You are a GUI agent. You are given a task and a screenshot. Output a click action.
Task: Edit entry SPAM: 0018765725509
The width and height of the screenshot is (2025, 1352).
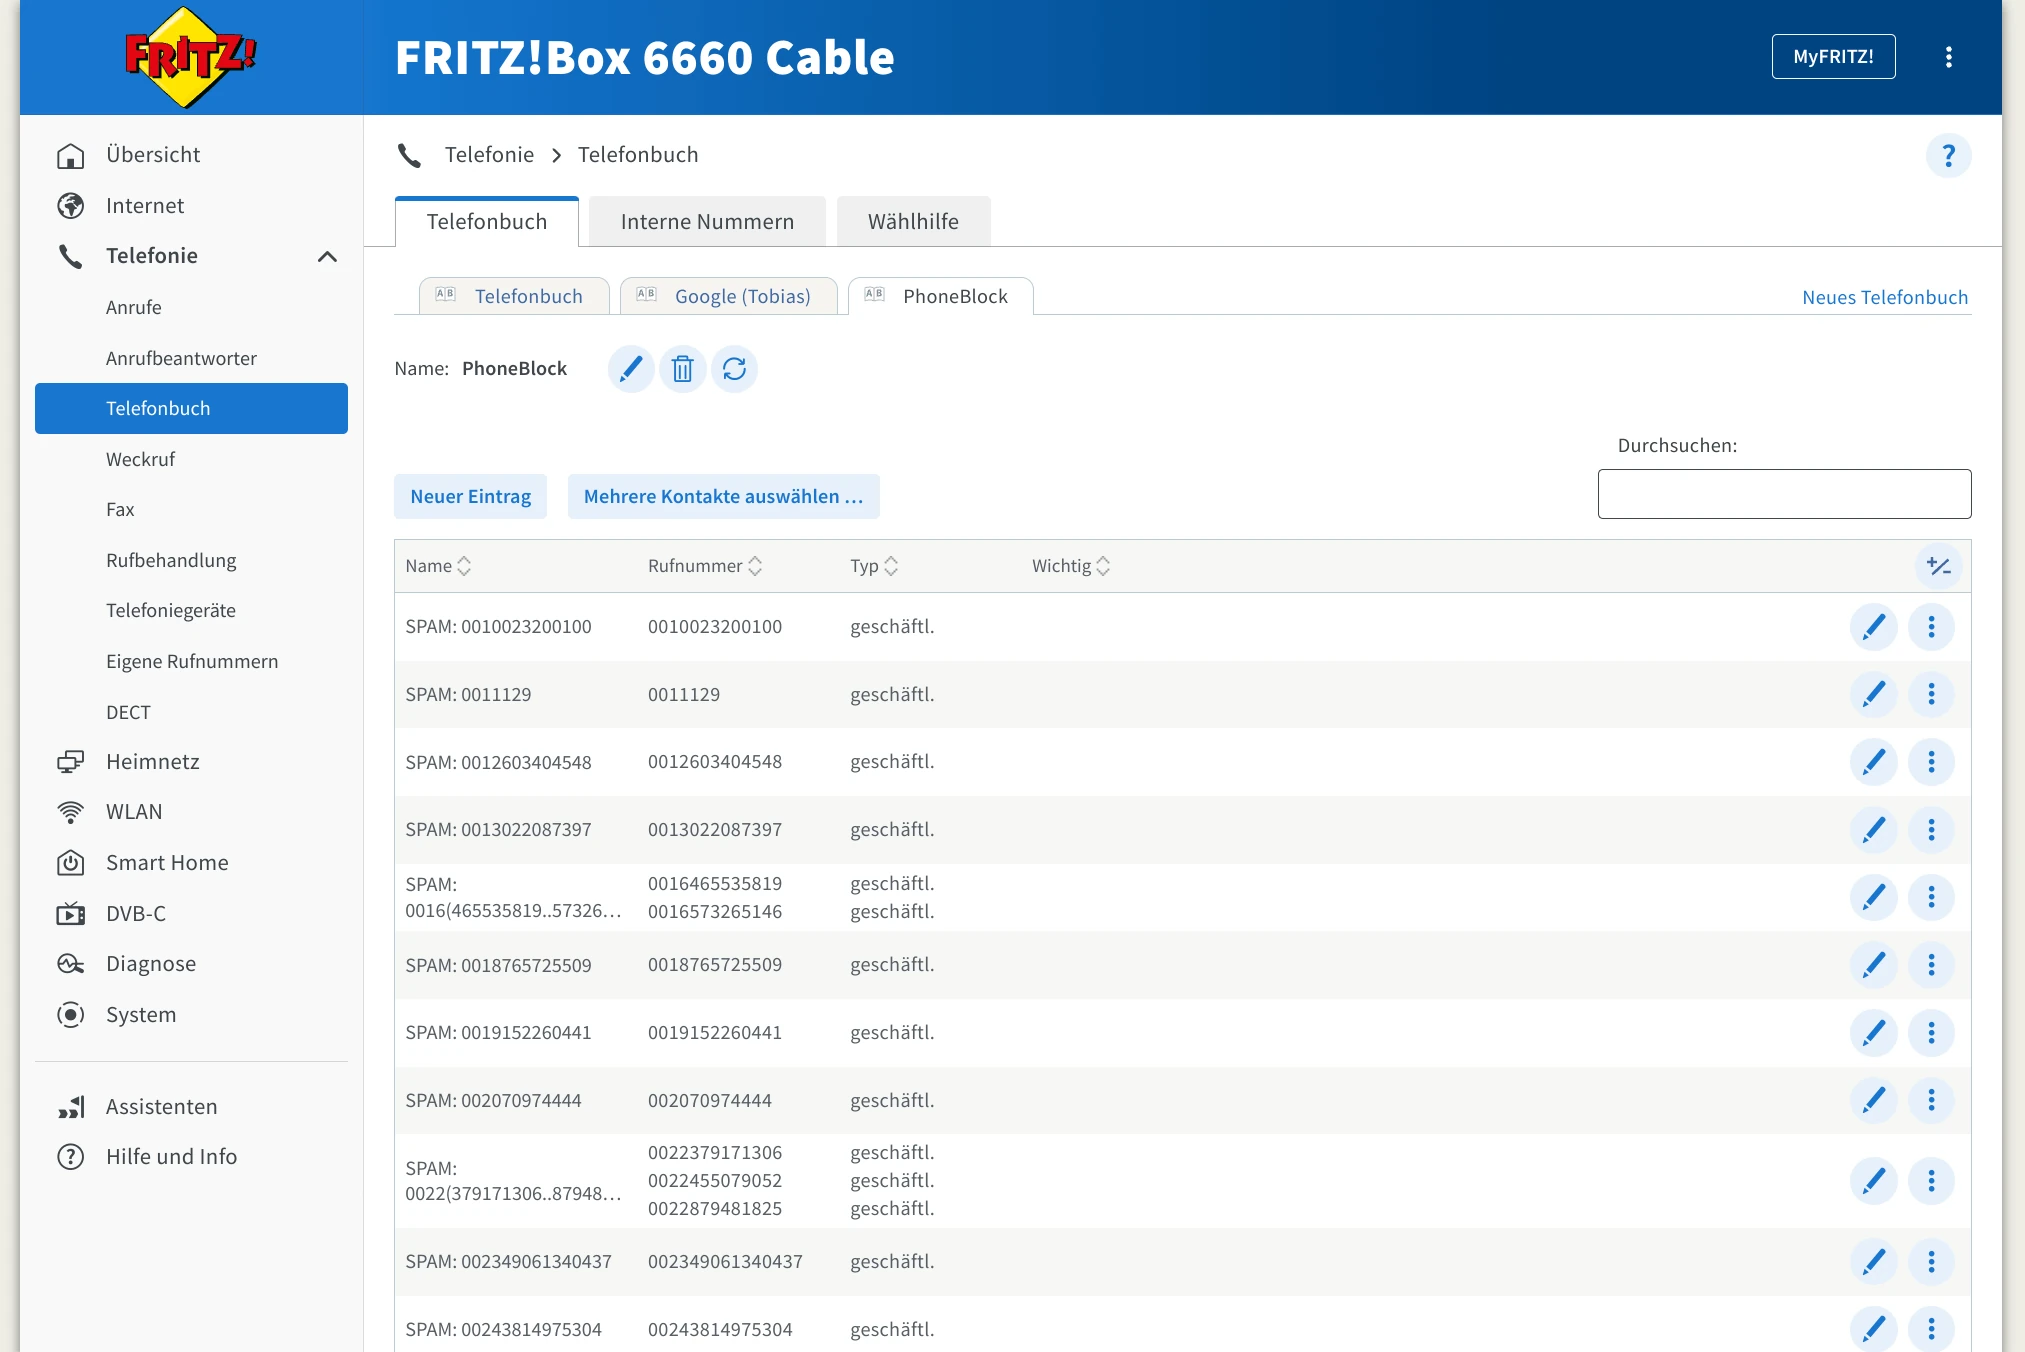click(x=1874, y=965)
